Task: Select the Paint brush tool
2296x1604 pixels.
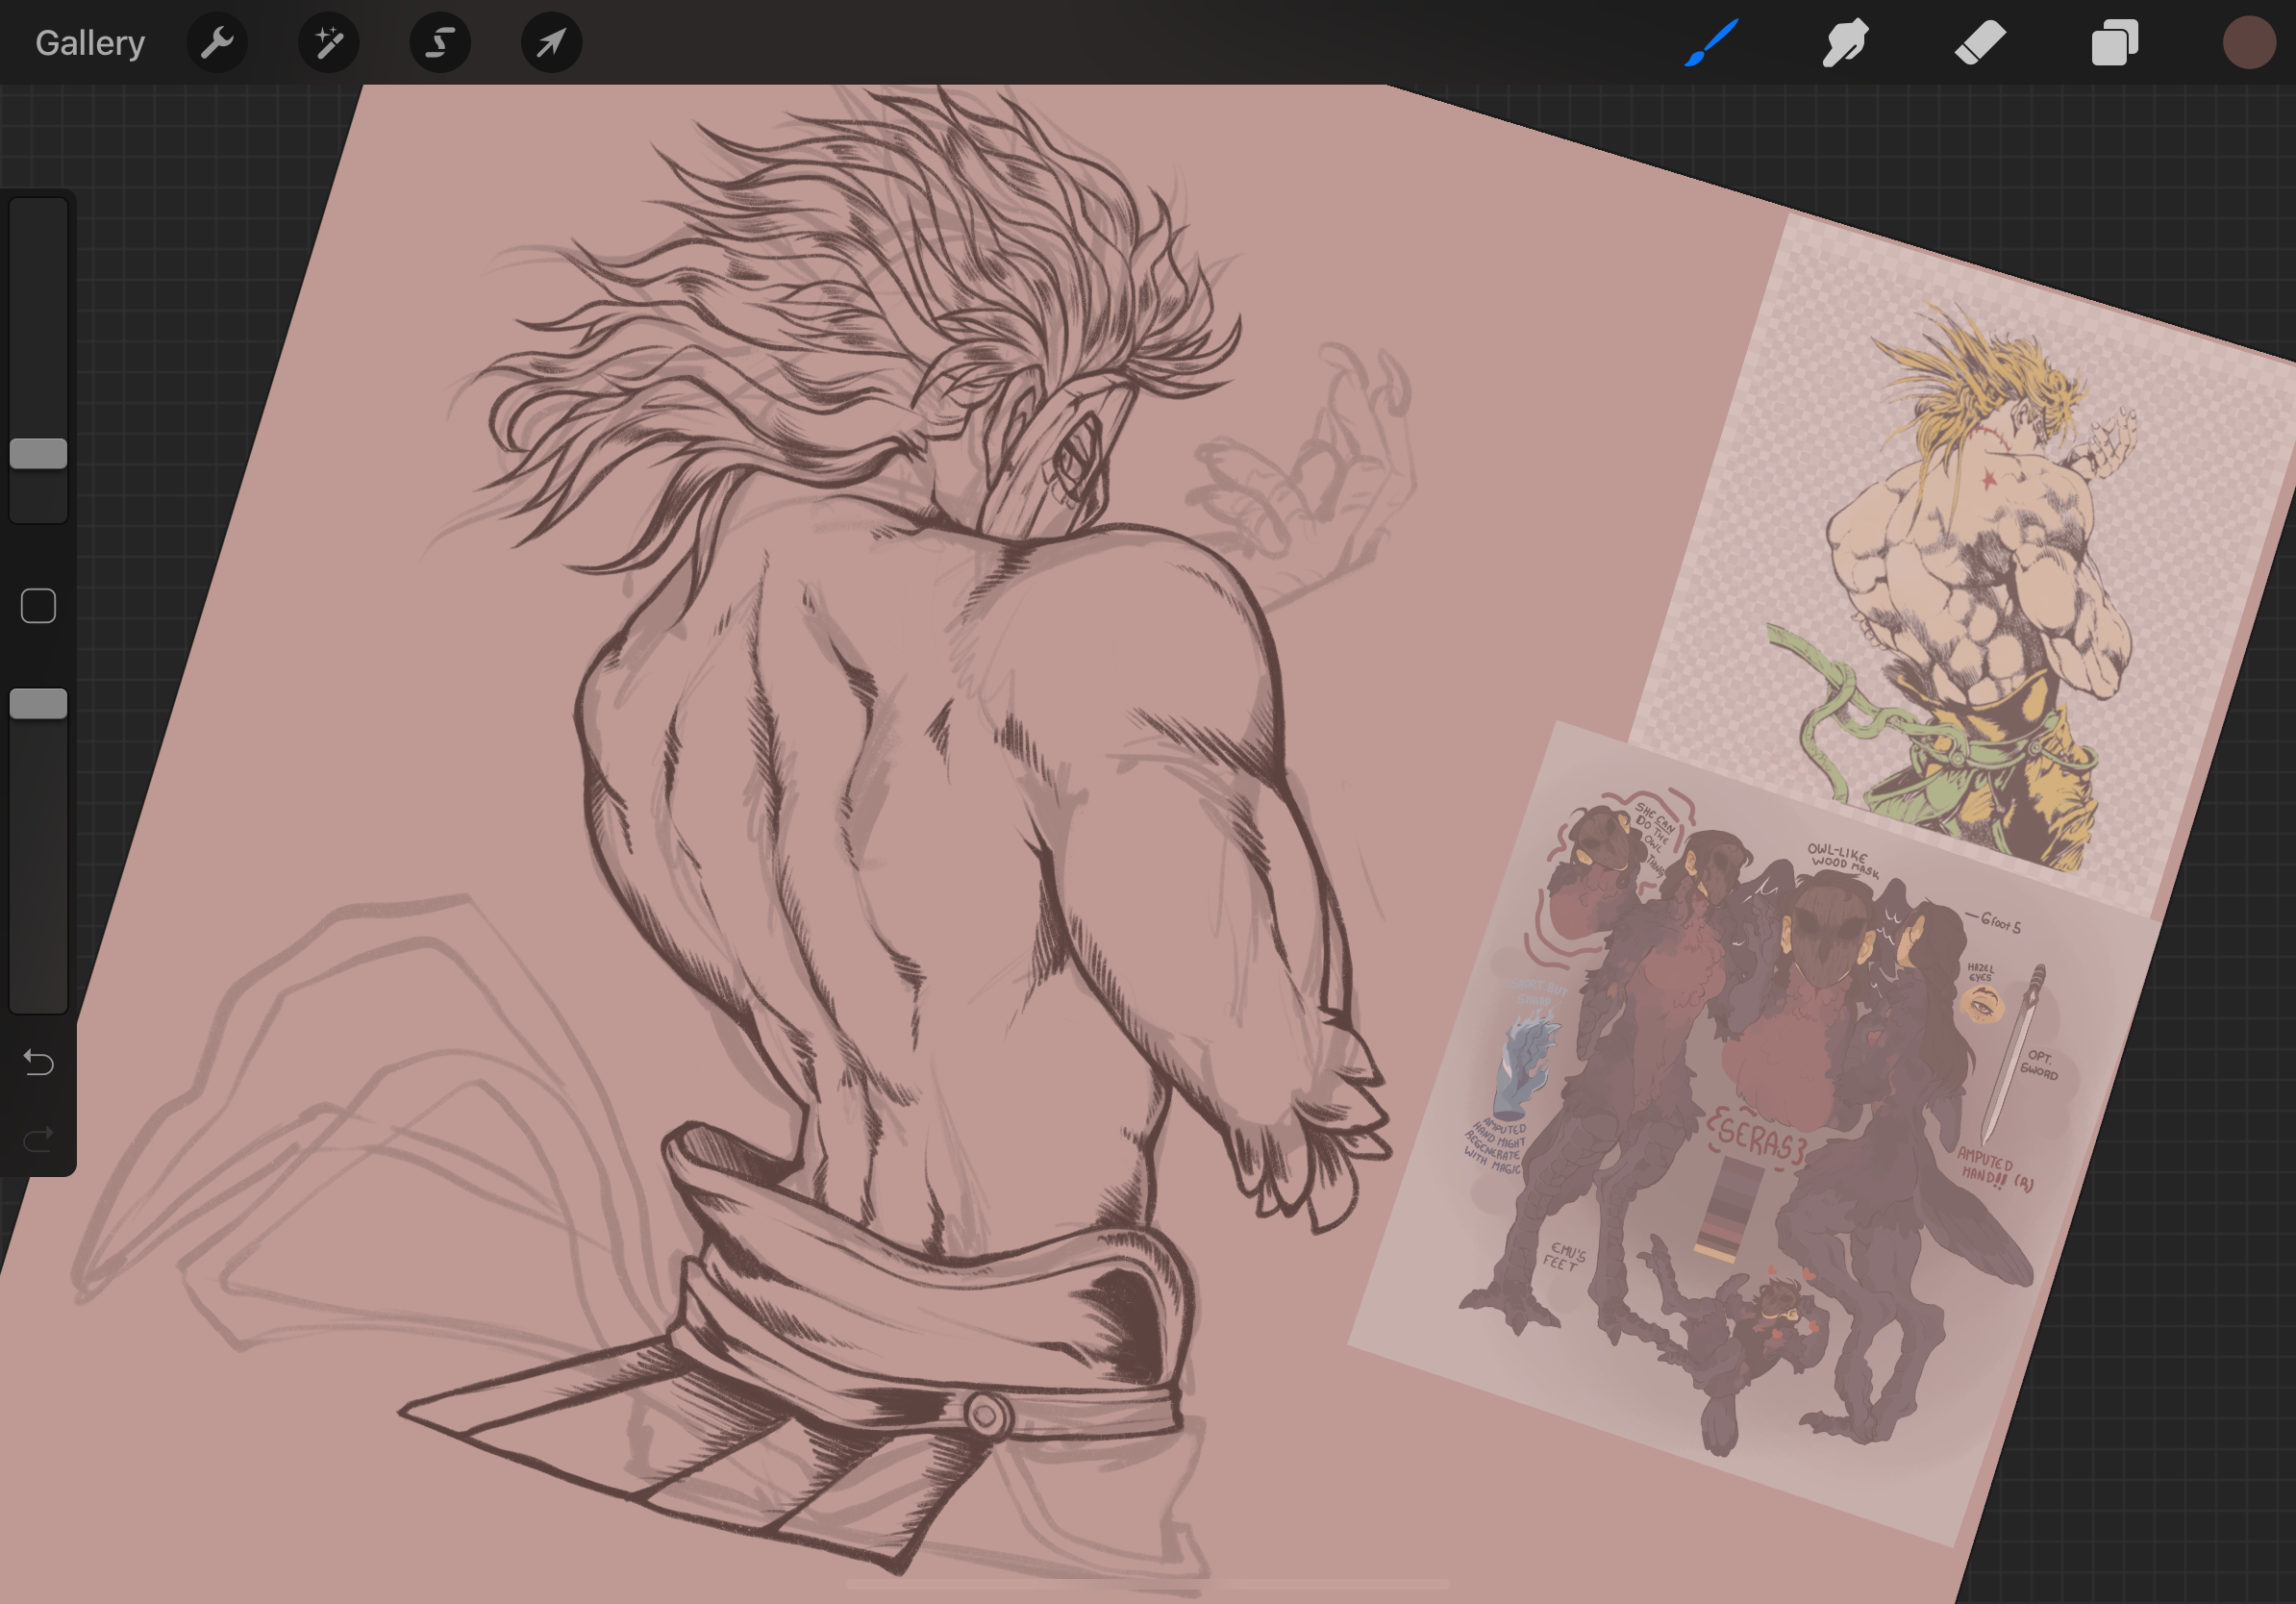Action: pos(1711,43)
